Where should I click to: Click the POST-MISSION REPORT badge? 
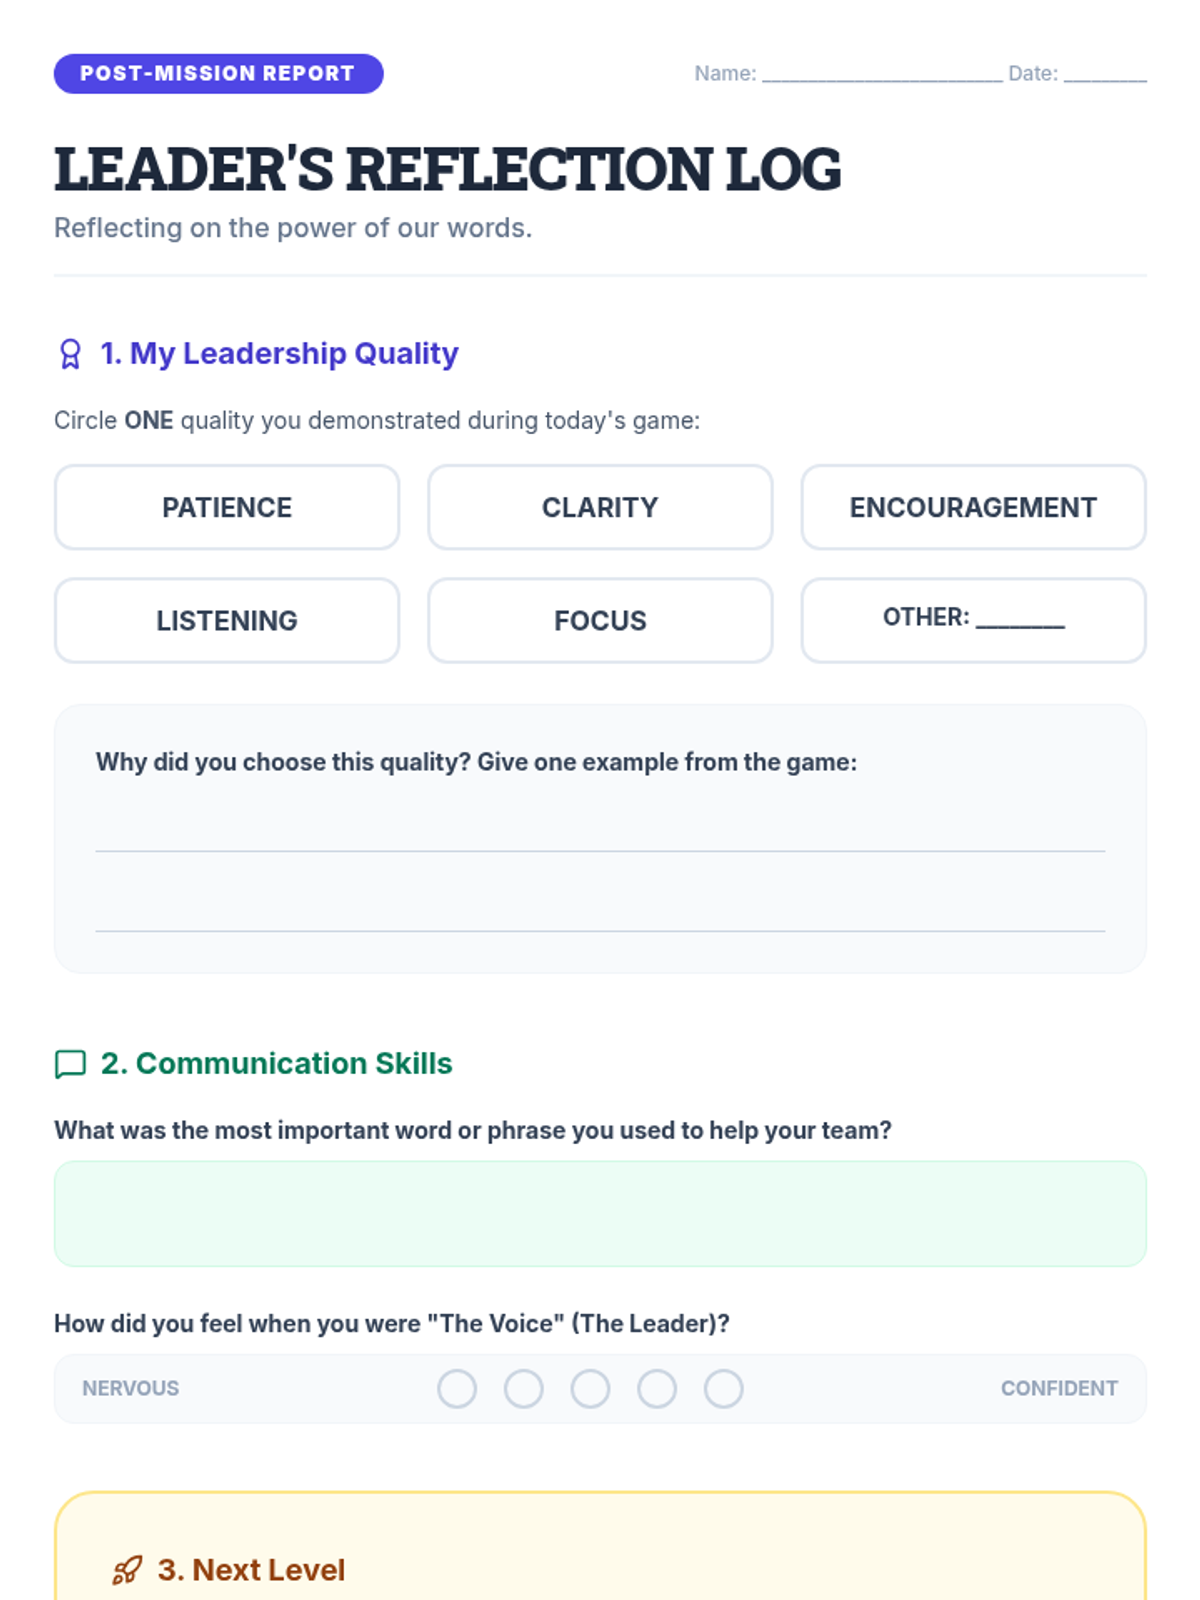click(x=218, y=74)
